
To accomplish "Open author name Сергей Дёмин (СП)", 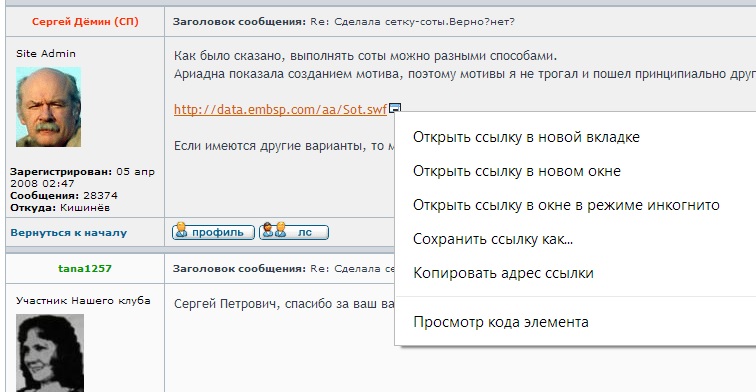I will coord(85,22).
